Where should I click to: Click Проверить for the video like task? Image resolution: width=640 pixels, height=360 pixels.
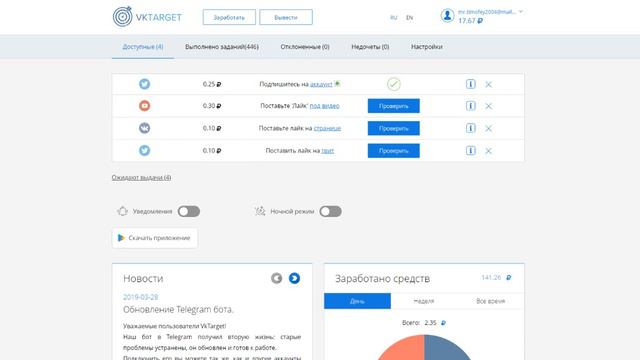point(393,106)
